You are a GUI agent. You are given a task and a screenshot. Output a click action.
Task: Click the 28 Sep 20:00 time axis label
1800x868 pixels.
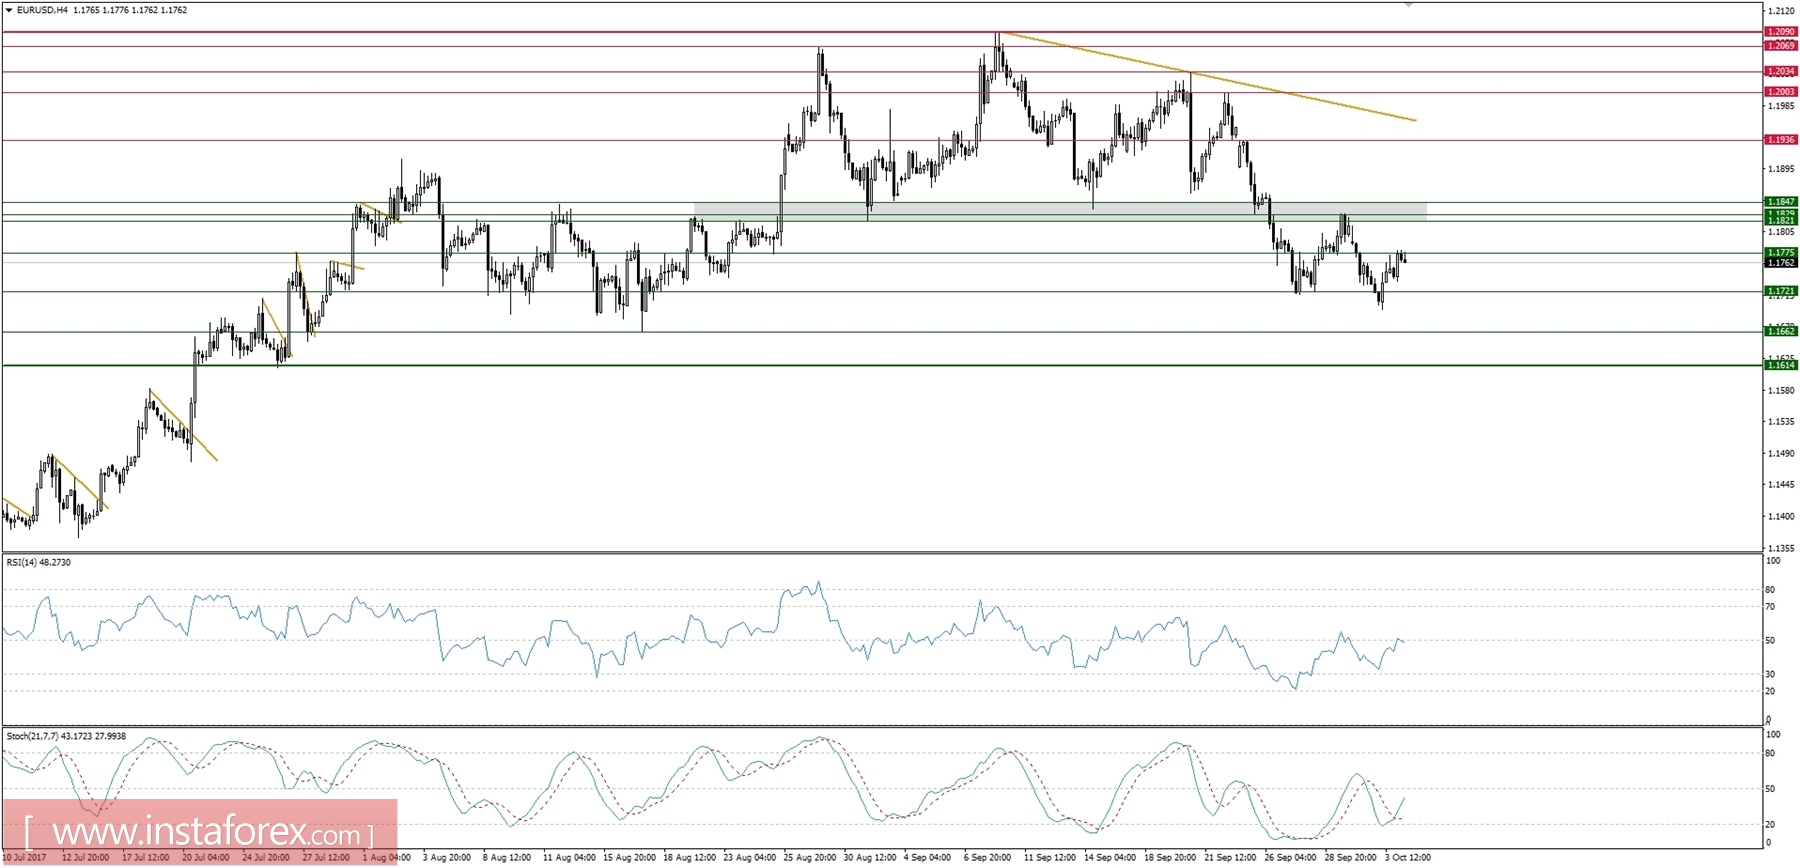(1349, 858)
